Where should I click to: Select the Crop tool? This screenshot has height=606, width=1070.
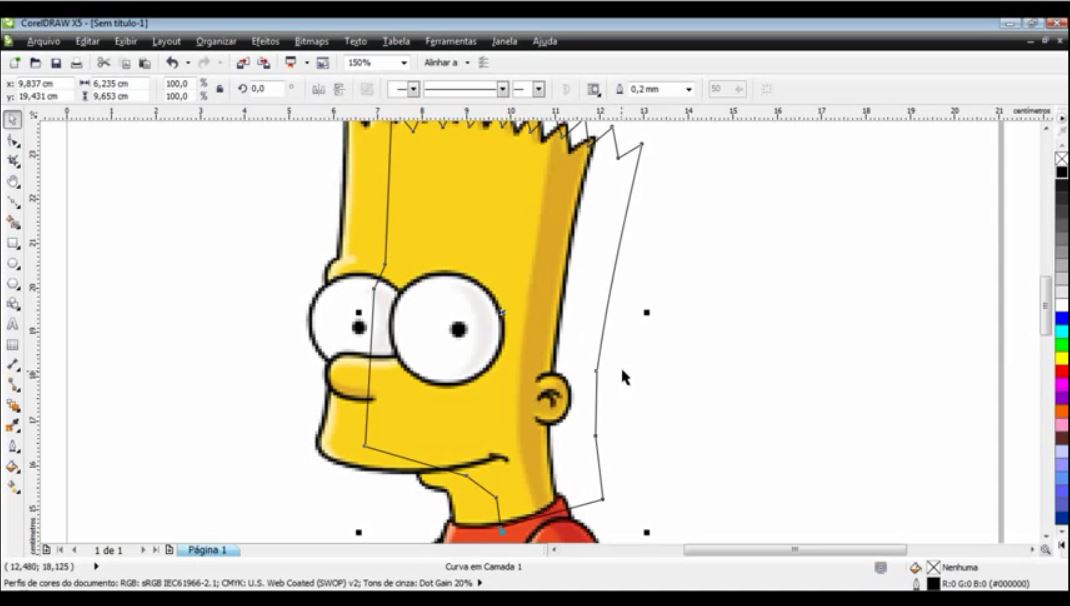[12, 161]
